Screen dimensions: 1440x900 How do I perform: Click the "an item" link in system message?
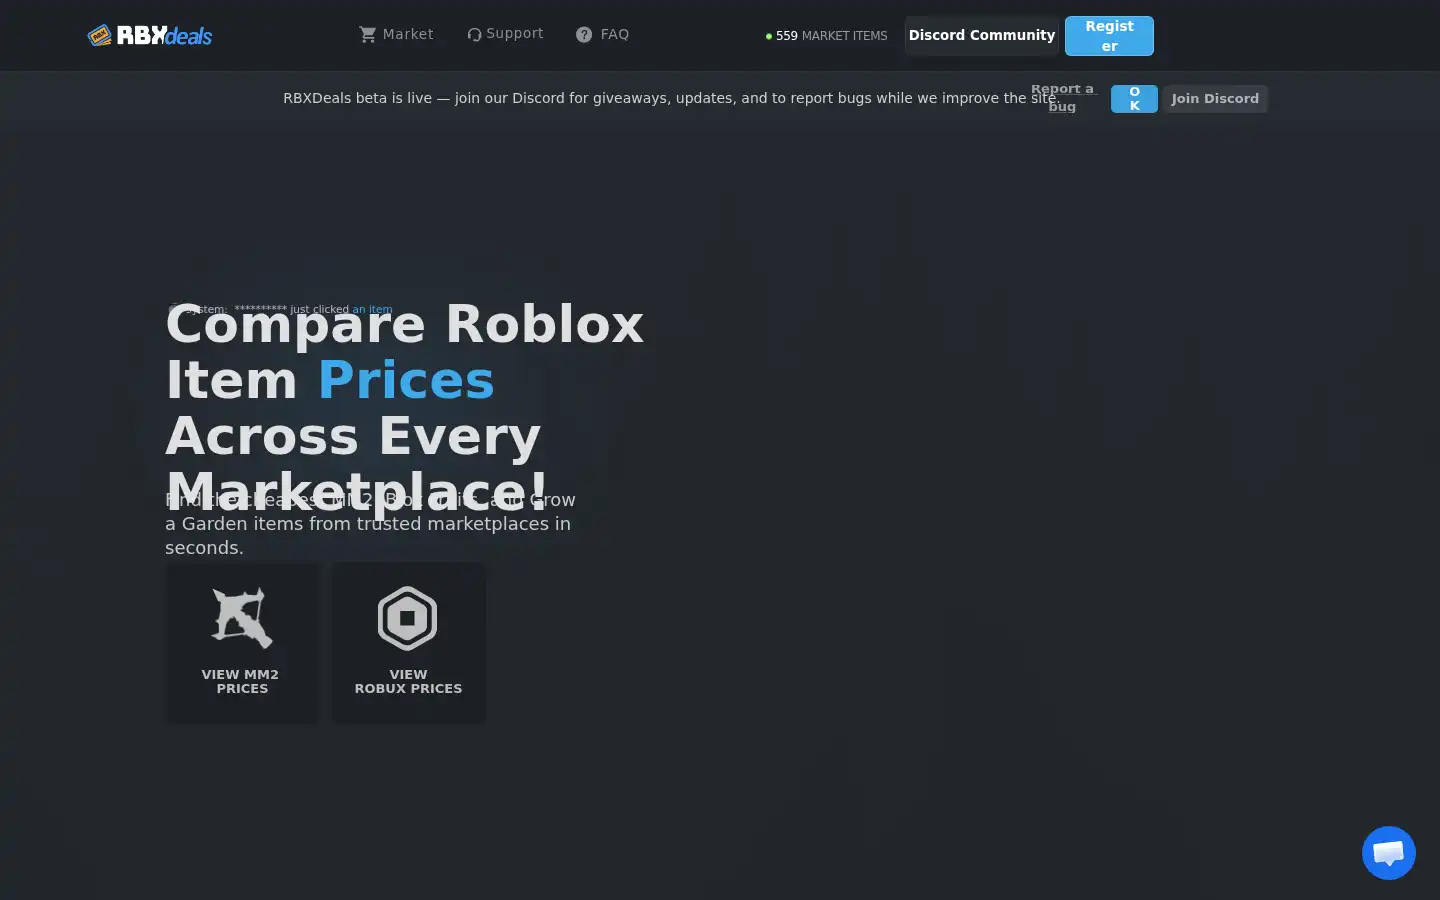[x=372, y=310]
